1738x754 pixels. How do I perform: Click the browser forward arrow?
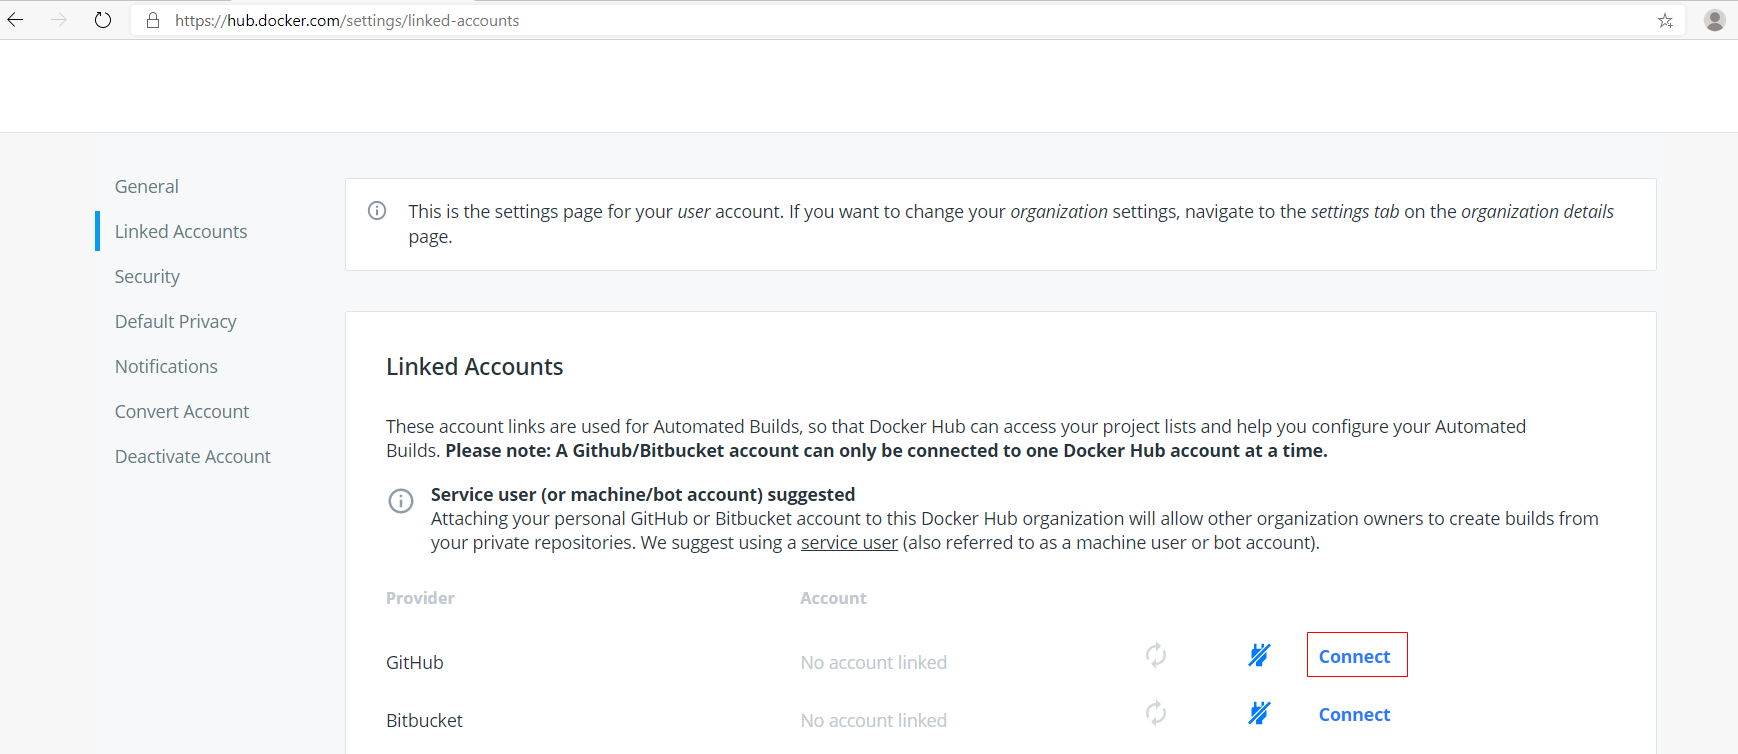tap(59, 20)
